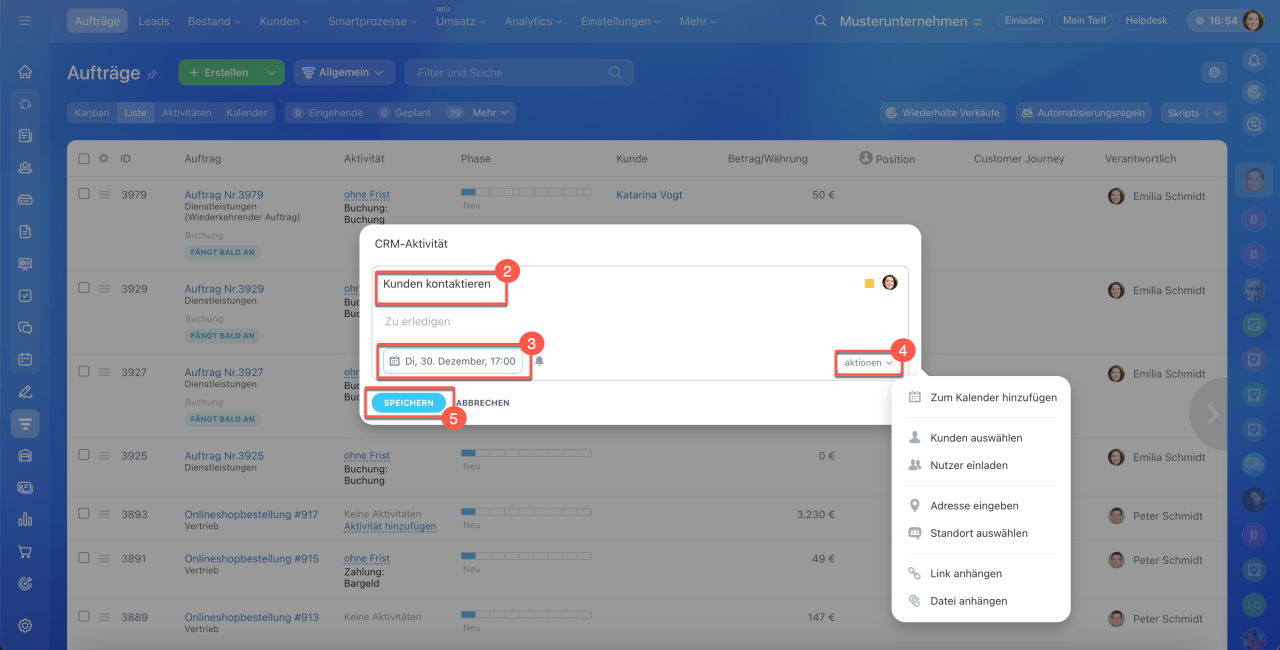Click the bell reminder icon beside the deadline
Screen dimensions: 1280x650
click(540, 361)
